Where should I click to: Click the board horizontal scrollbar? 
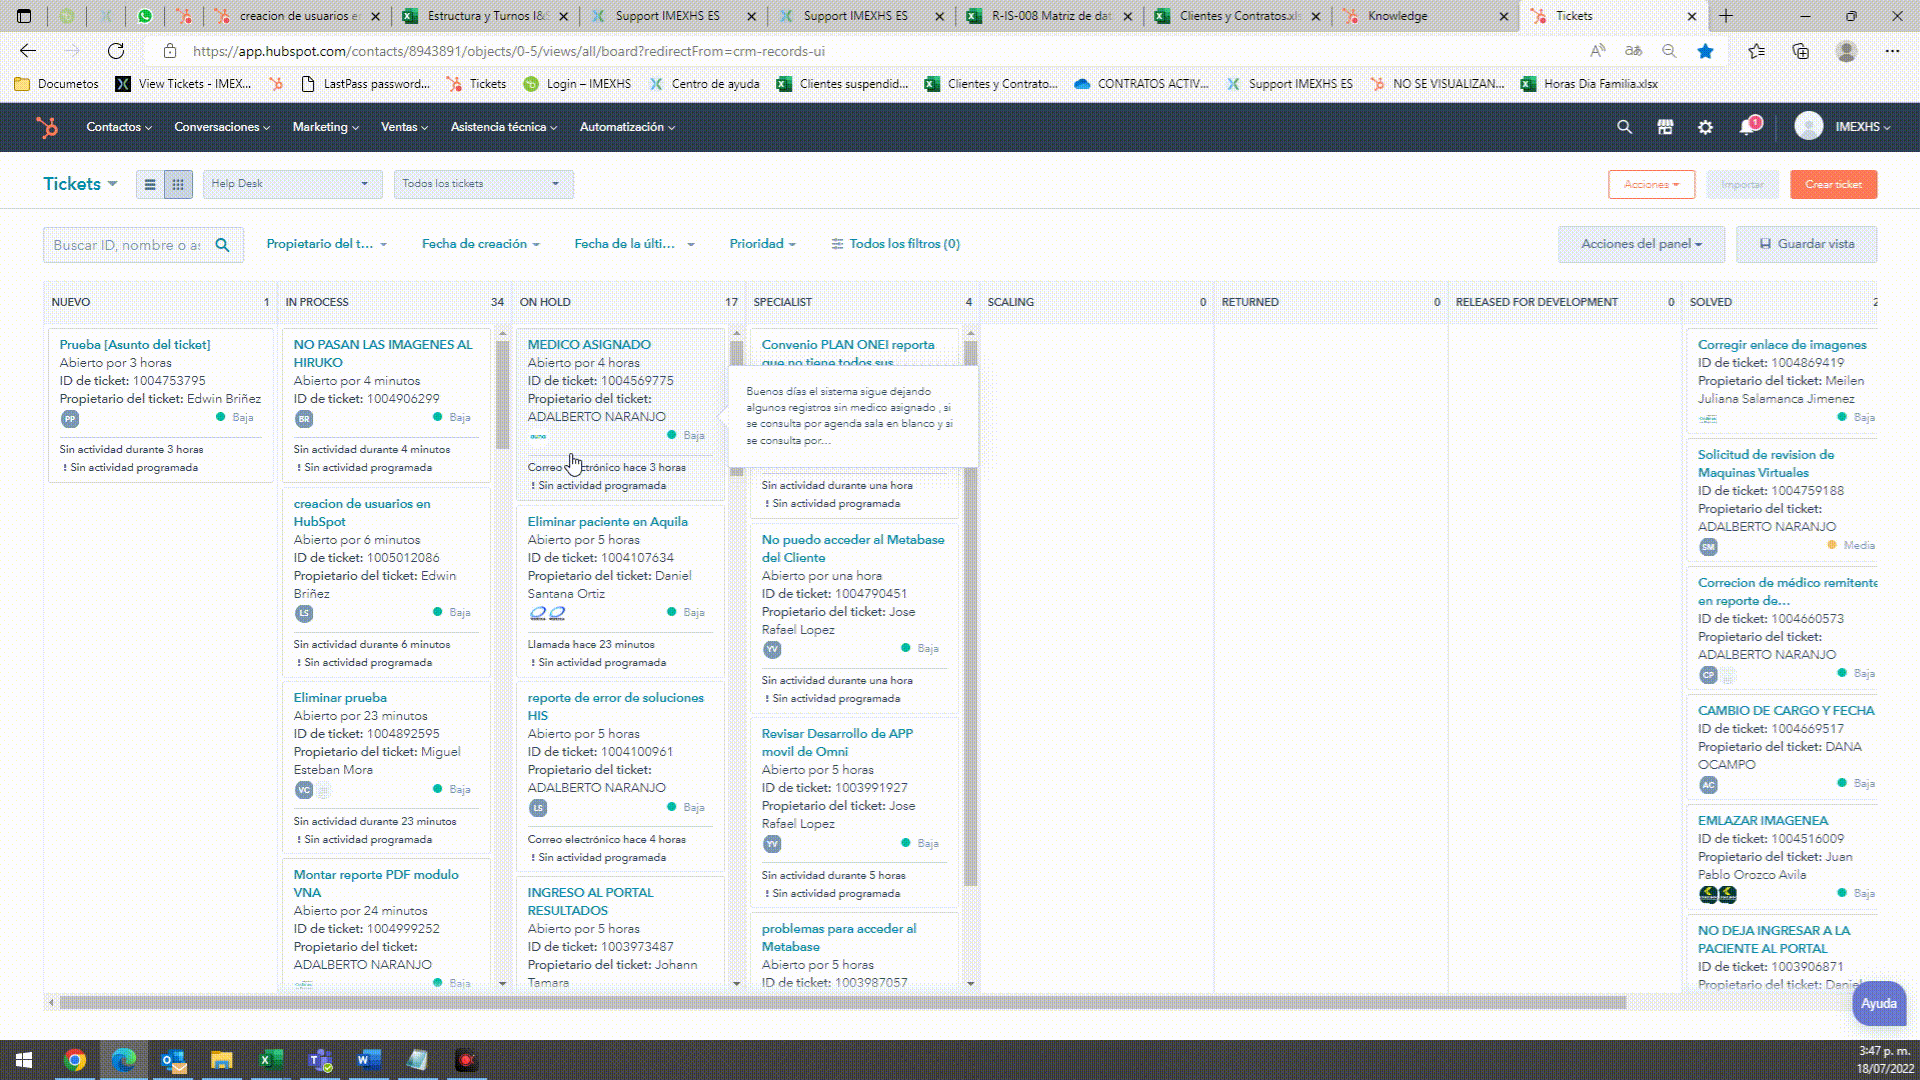coord(840,1002)
